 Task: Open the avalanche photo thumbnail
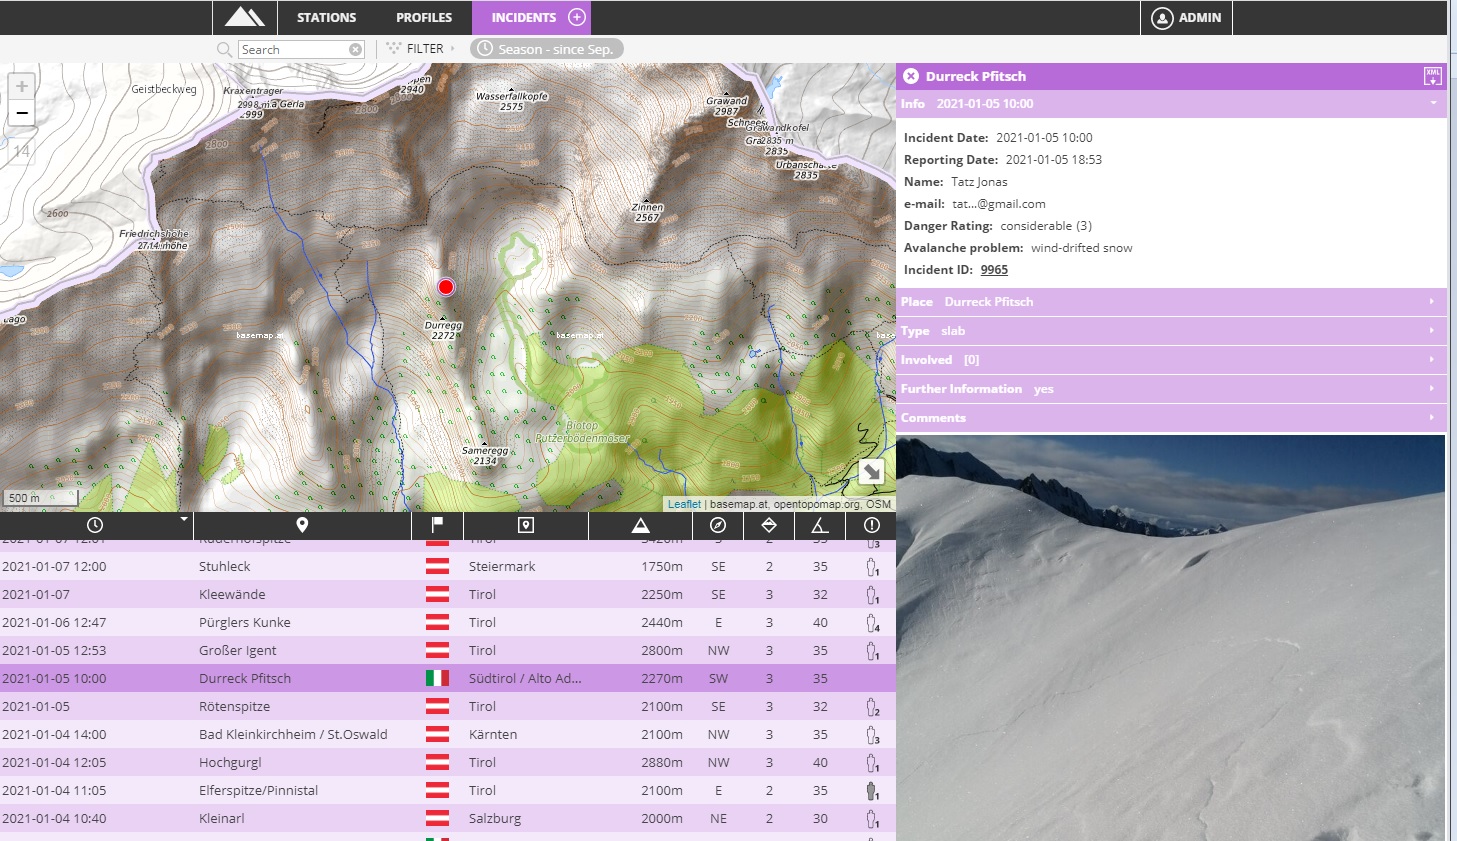[1170, 638]
